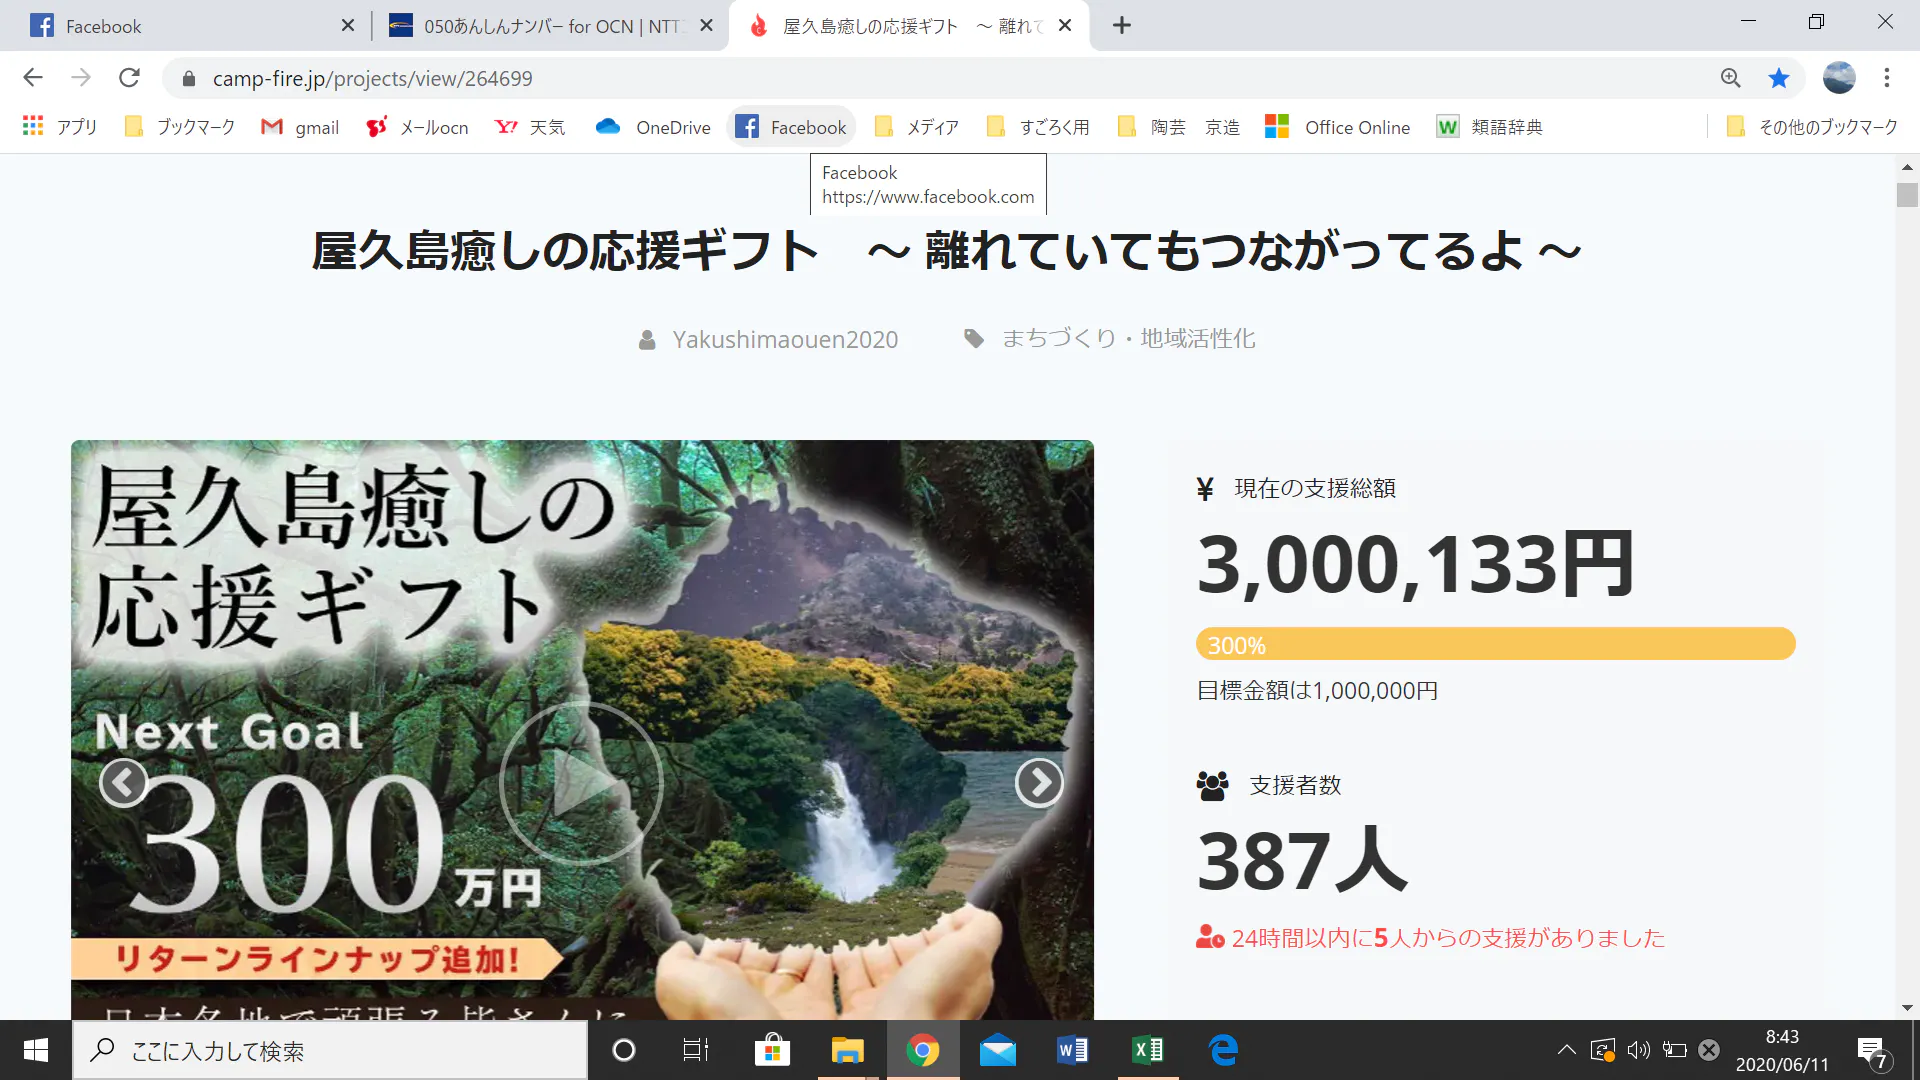Click the bookmark star icon
Viewport: 1920px width, 1080px height.
(x=1778, y=78)
